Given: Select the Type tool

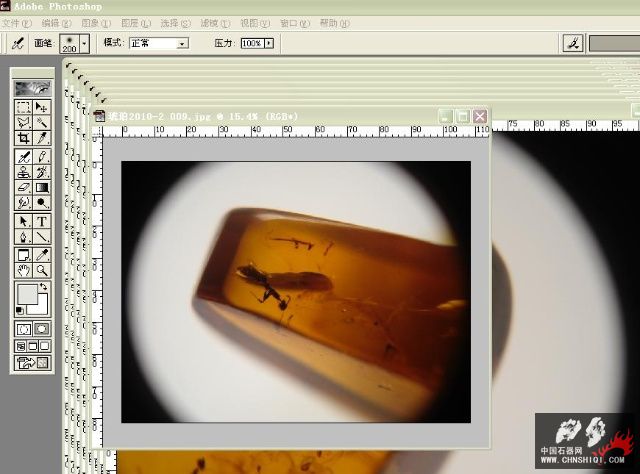Looking at the screenshot, I should click(x=42, y=222).
